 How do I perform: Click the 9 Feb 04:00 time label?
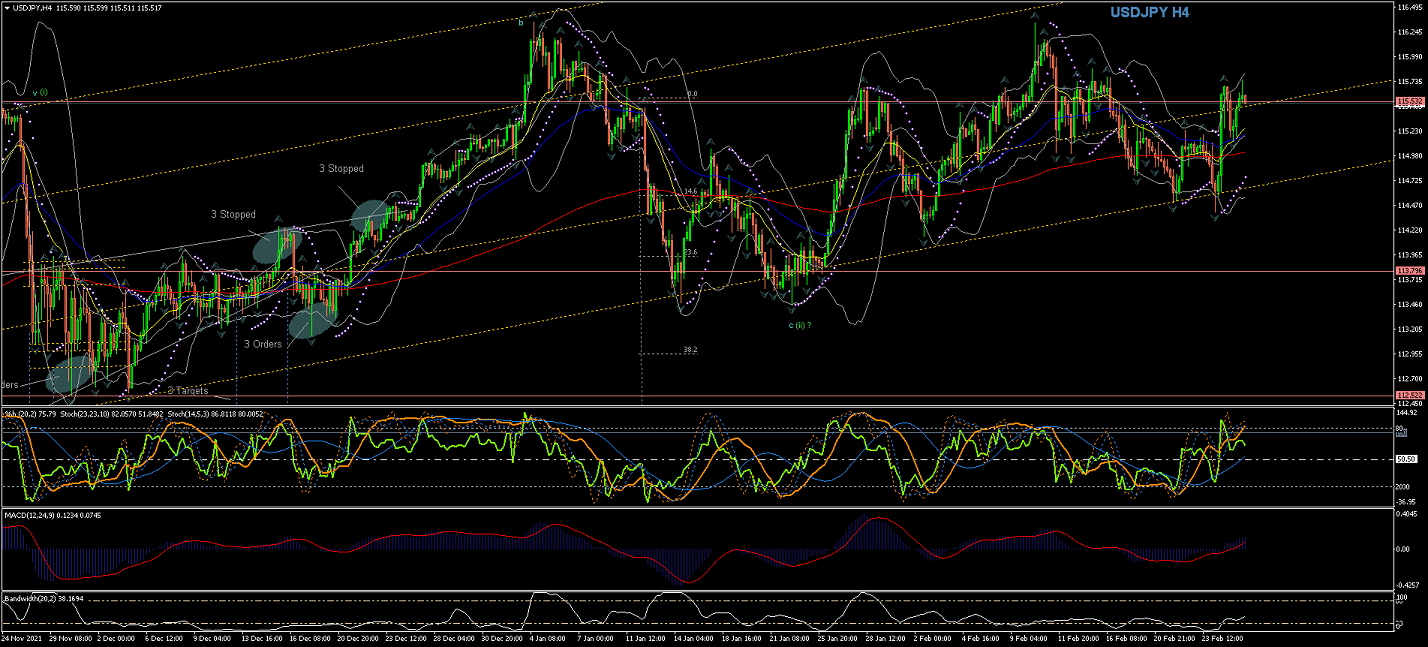click(x=1029, y=636)
